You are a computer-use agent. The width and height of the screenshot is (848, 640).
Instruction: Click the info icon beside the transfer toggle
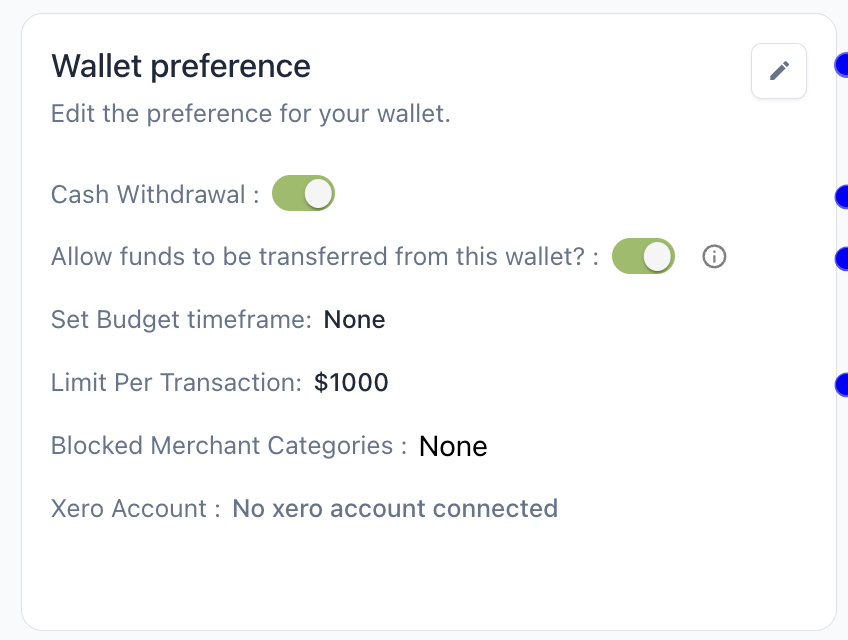pos(714,257)
